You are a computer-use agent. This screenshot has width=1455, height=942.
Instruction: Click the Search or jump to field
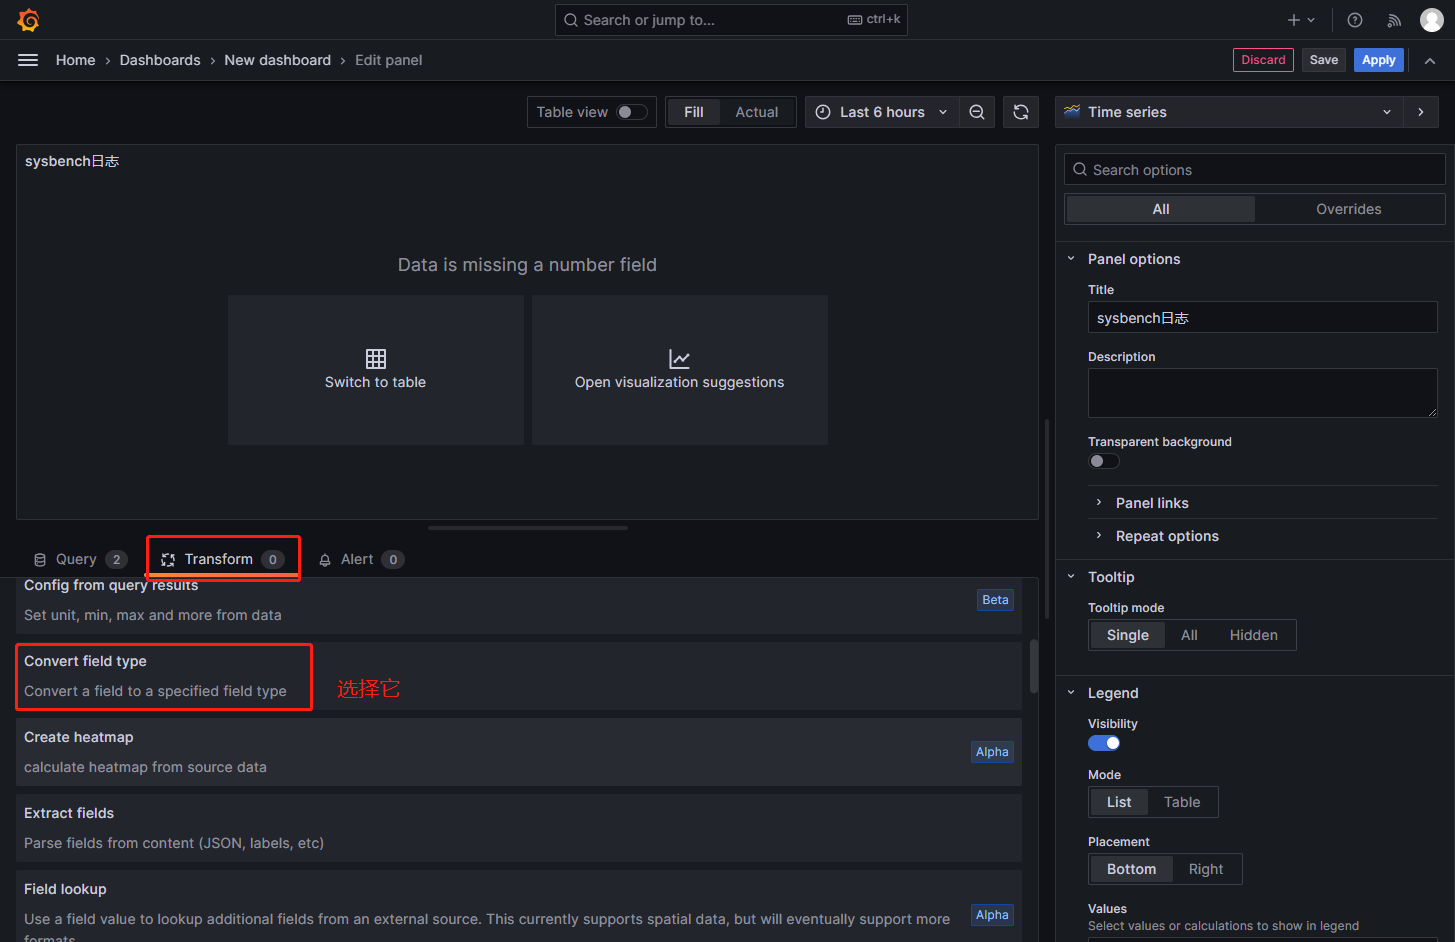click(731, 20)
